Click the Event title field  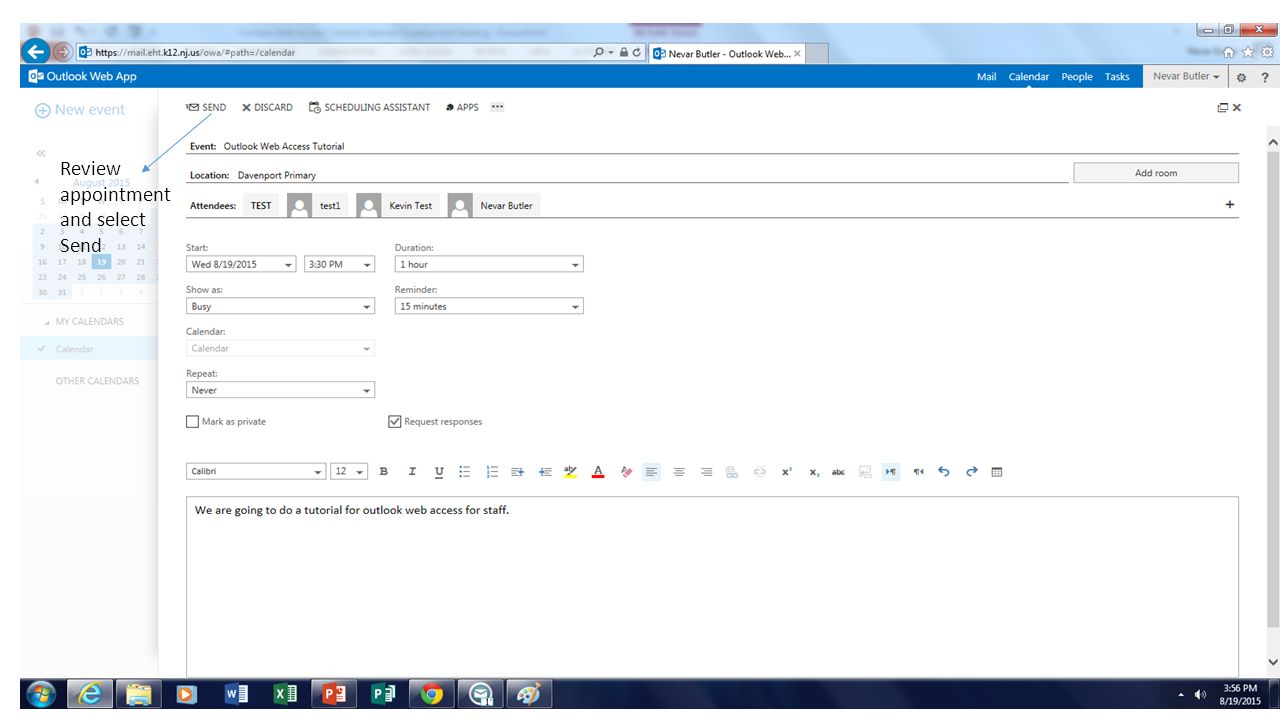pos(712,146)
